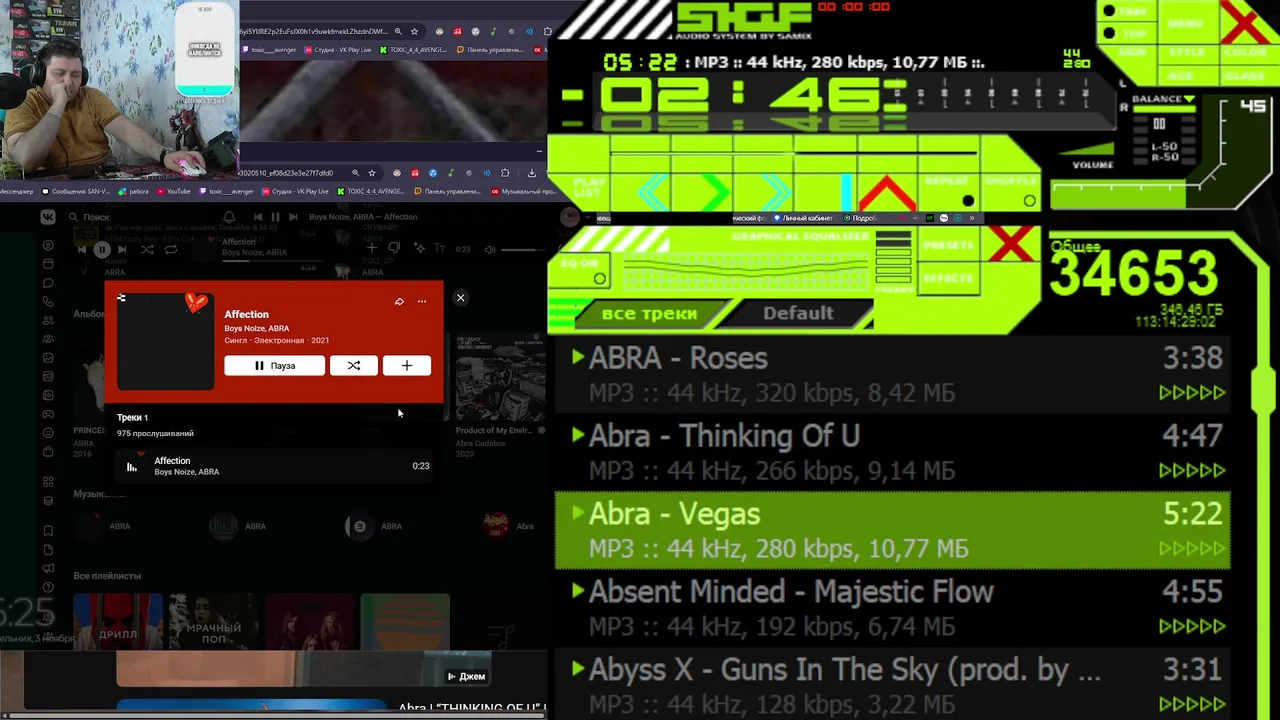Open YouTube bookmark in lower browser
The width and height of the screenshot is (1280, 720).
click(x=173, y=191)
